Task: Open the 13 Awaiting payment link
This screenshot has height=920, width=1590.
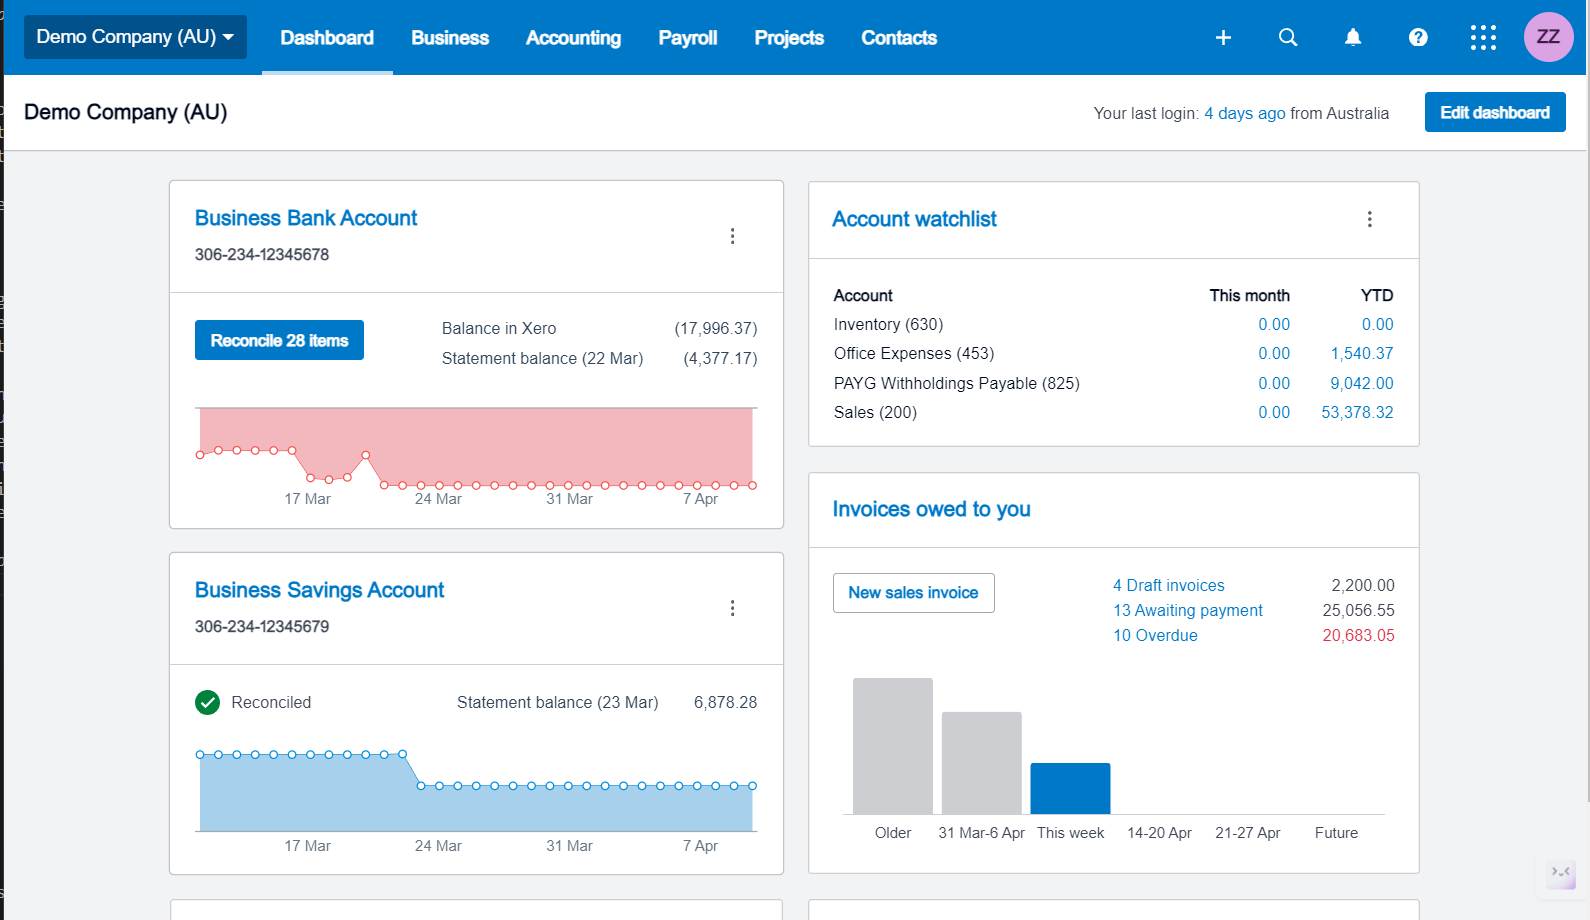Action: 1188,610
